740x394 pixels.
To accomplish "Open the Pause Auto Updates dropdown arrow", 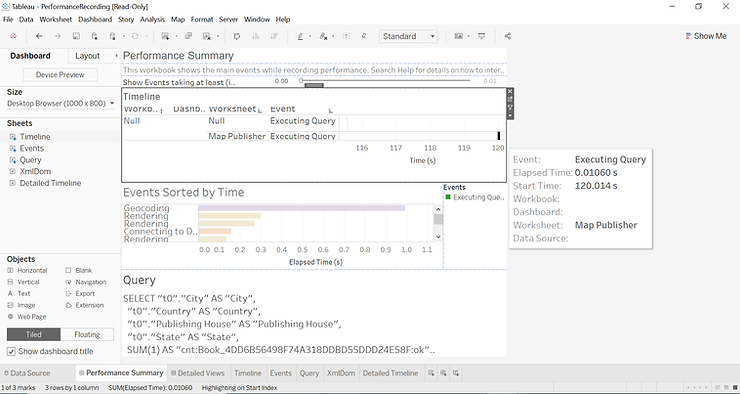I will (123, 36).
